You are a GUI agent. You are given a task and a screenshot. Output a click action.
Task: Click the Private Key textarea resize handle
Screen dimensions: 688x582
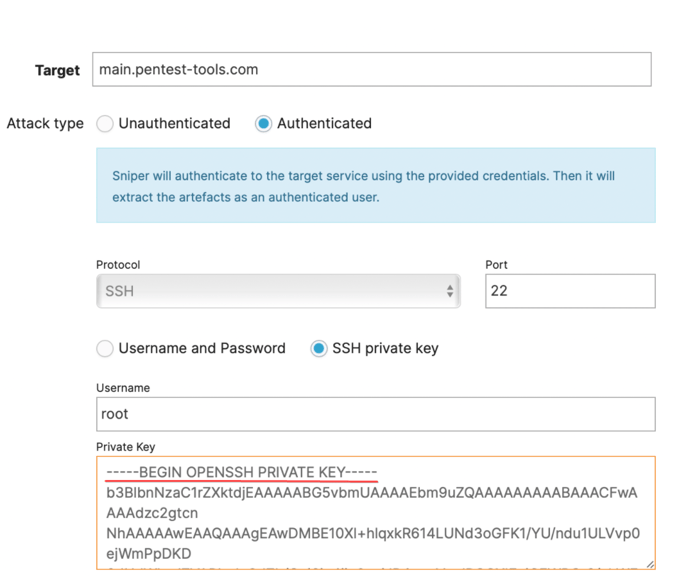tap(650, 564)
